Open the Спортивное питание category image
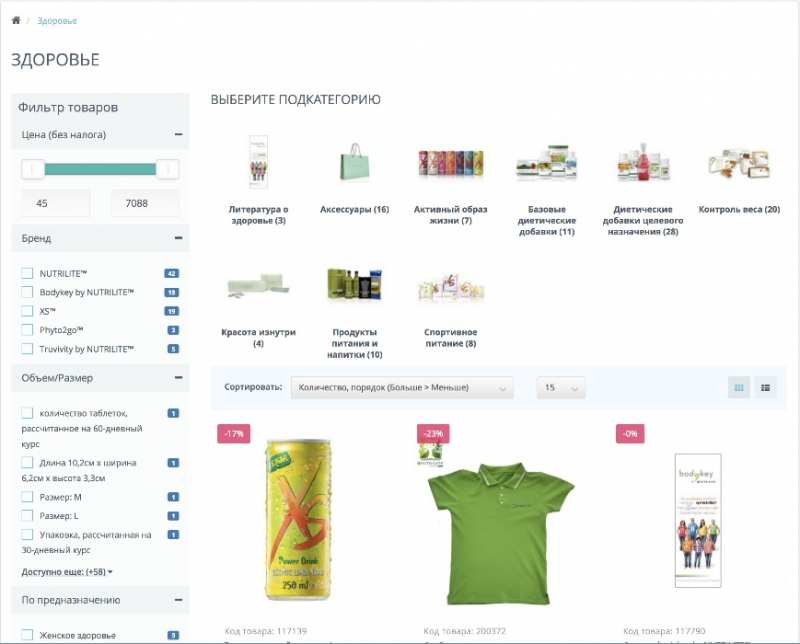Screen dimensions: 800x644 click(450, 288)
